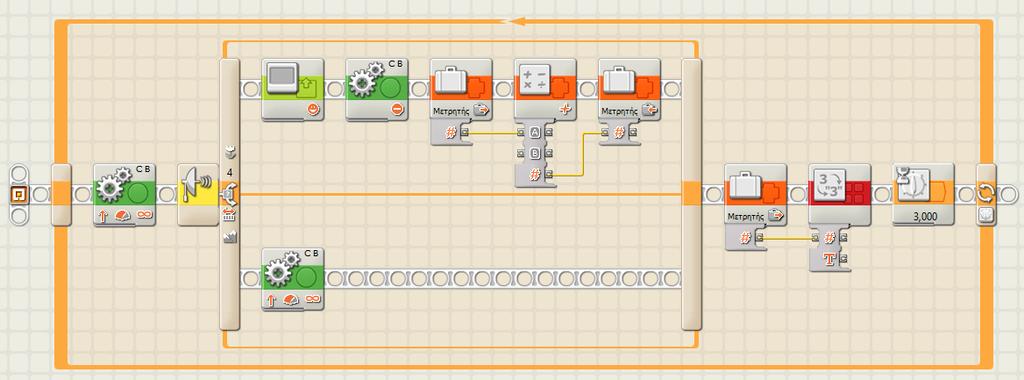This screenshot has height=380, width=1024.
Task: Select the Display block with smiley
Action: (293, 89)
